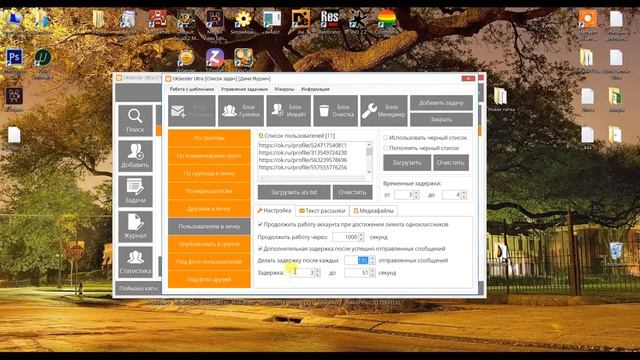The image size is (640, 360).
Task: Select Под фото пользователей task type
Action: point(209,261)
